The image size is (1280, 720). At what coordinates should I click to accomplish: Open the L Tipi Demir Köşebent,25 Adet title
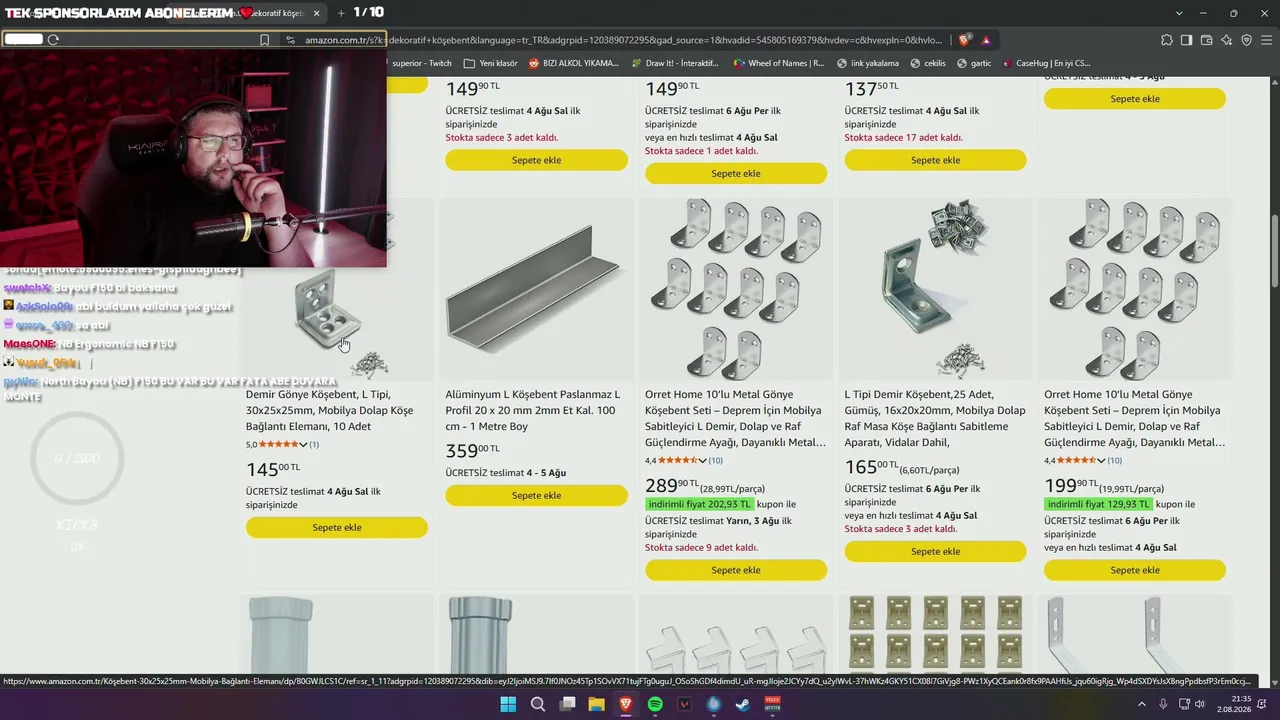point(935,418)
